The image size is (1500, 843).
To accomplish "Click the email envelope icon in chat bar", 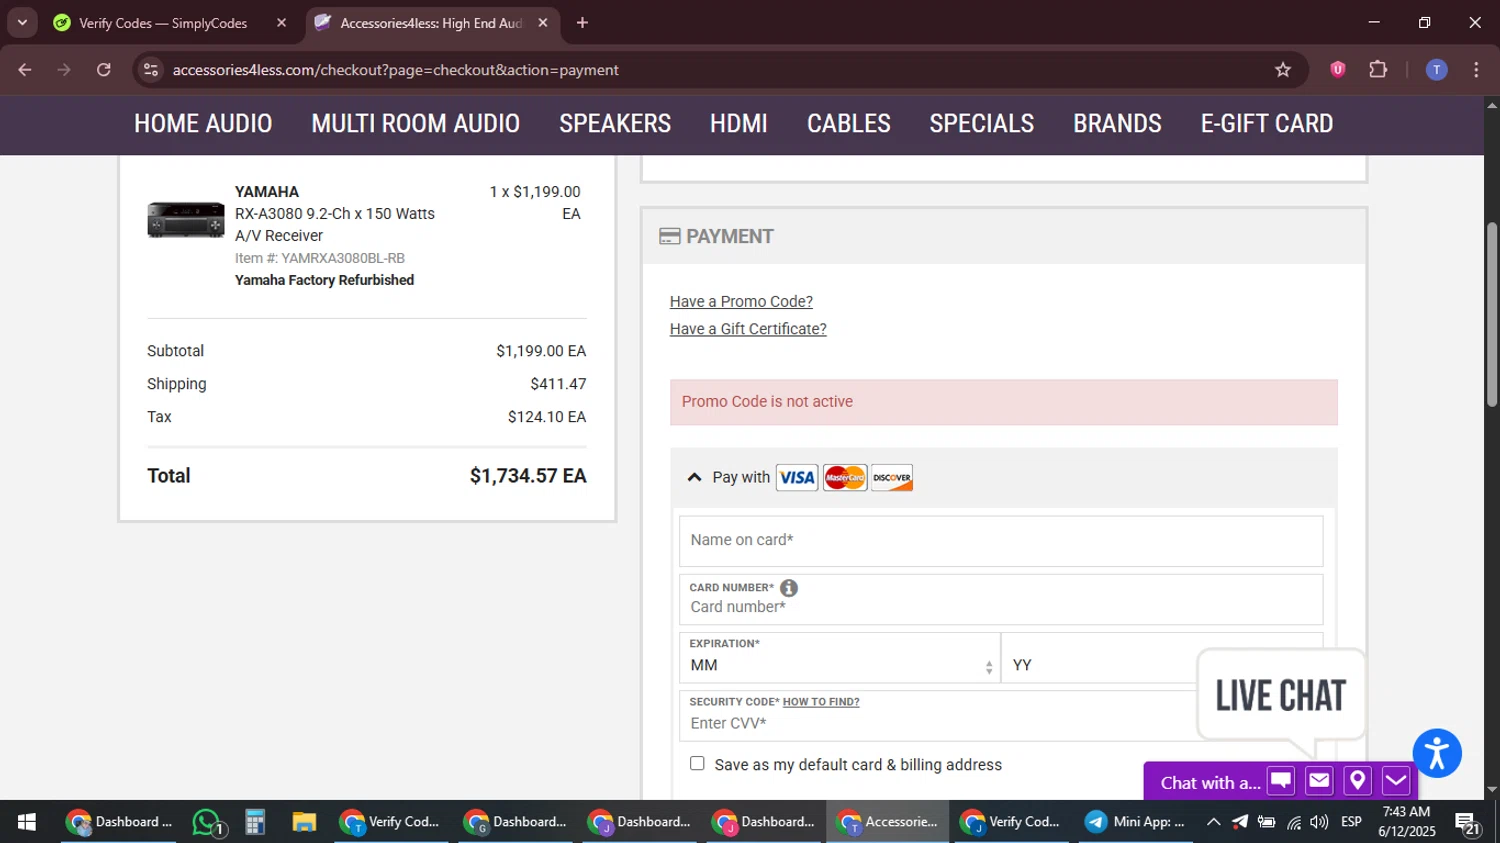I will (x=1319, y=781).
